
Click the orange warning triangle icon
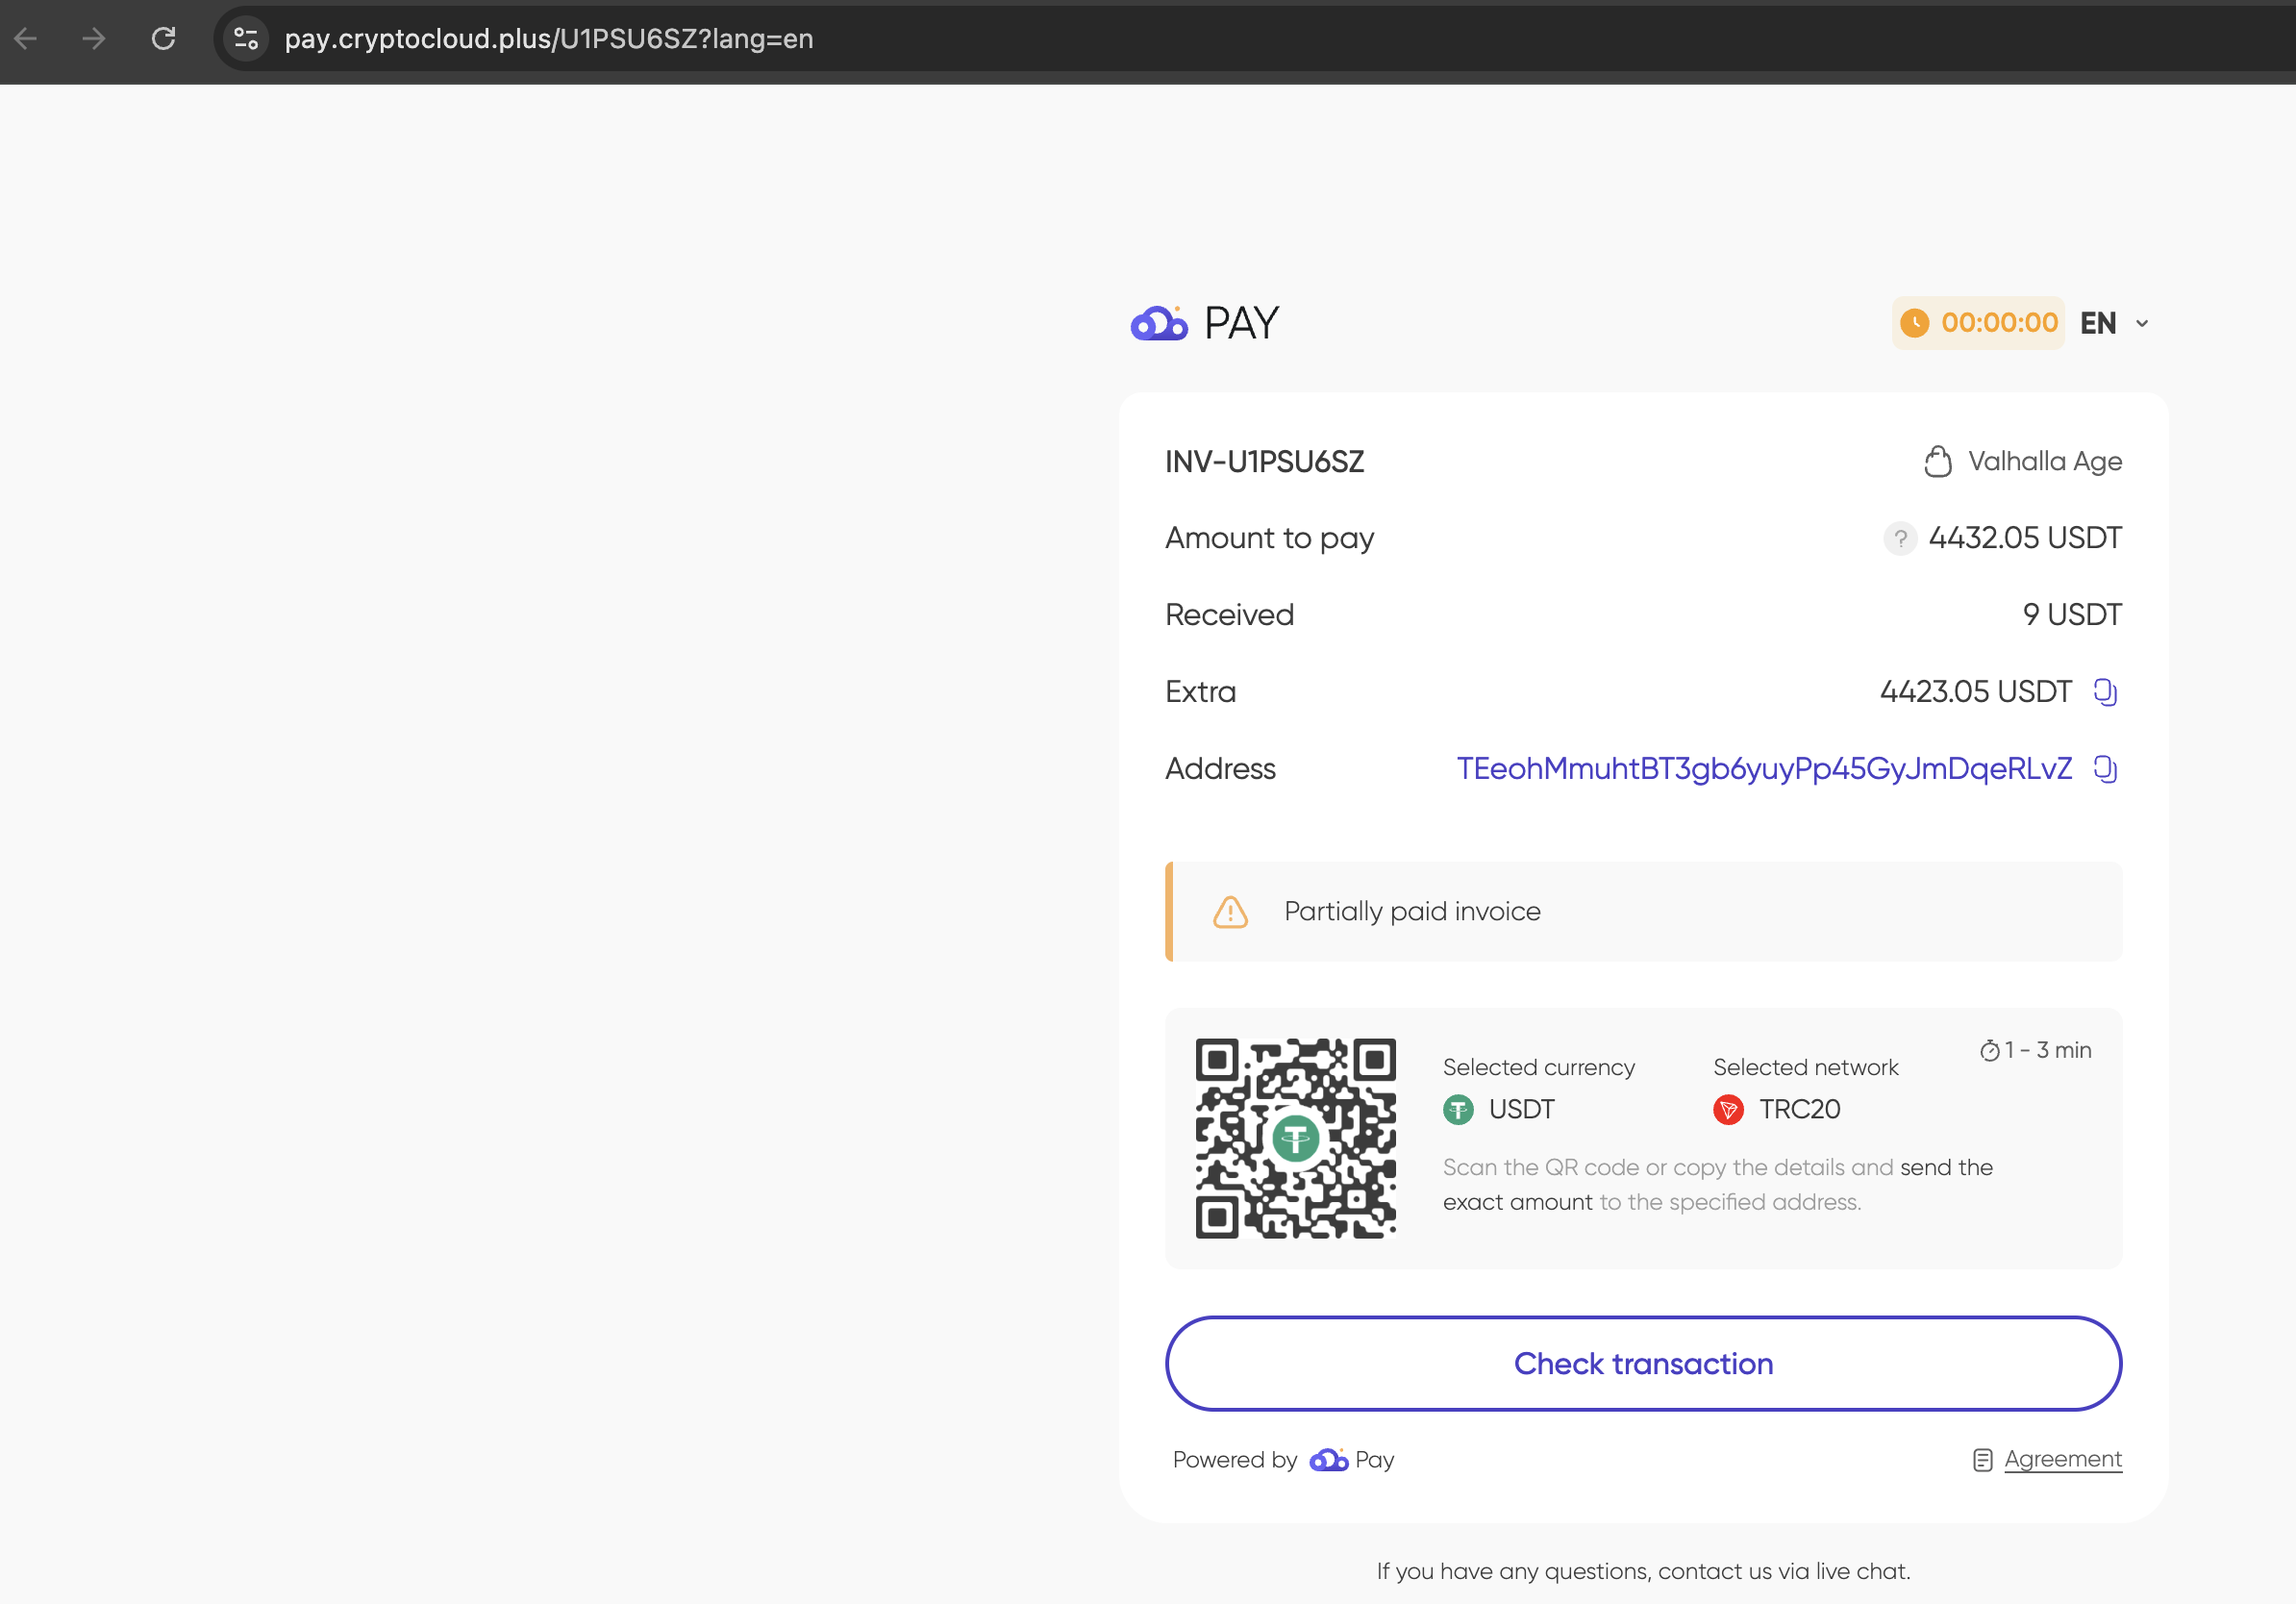point(1230,912)
